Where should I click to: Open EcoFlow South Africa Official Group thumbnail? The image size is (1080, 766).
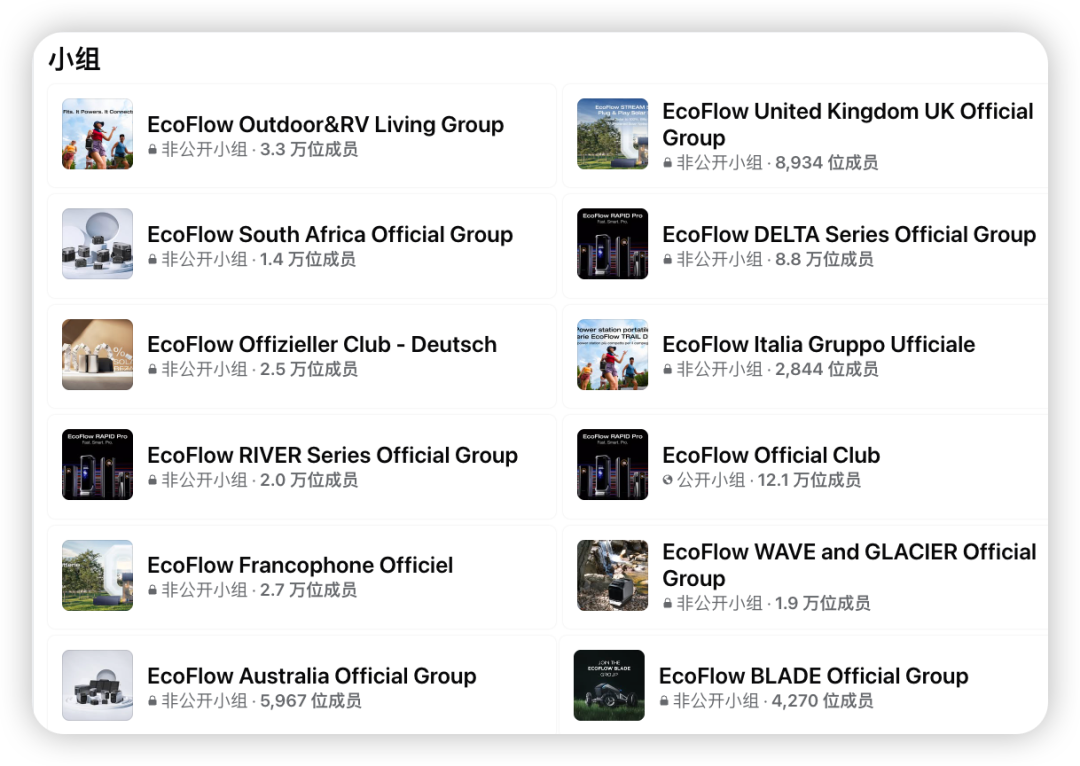97,244
